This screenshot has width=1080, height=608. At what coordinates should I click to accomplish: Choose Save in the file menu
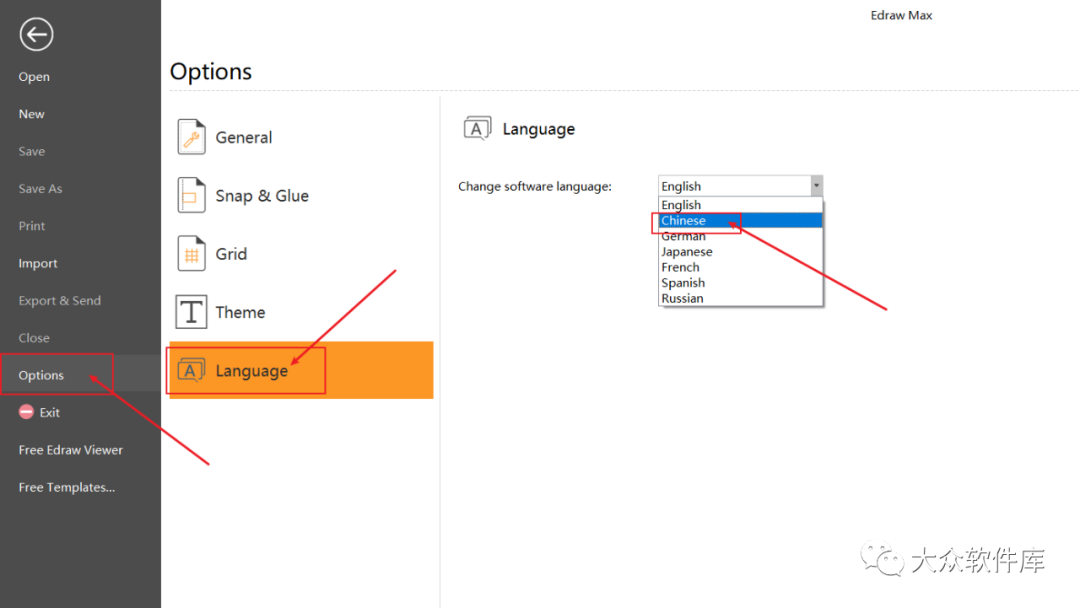[x=32, y=151]
